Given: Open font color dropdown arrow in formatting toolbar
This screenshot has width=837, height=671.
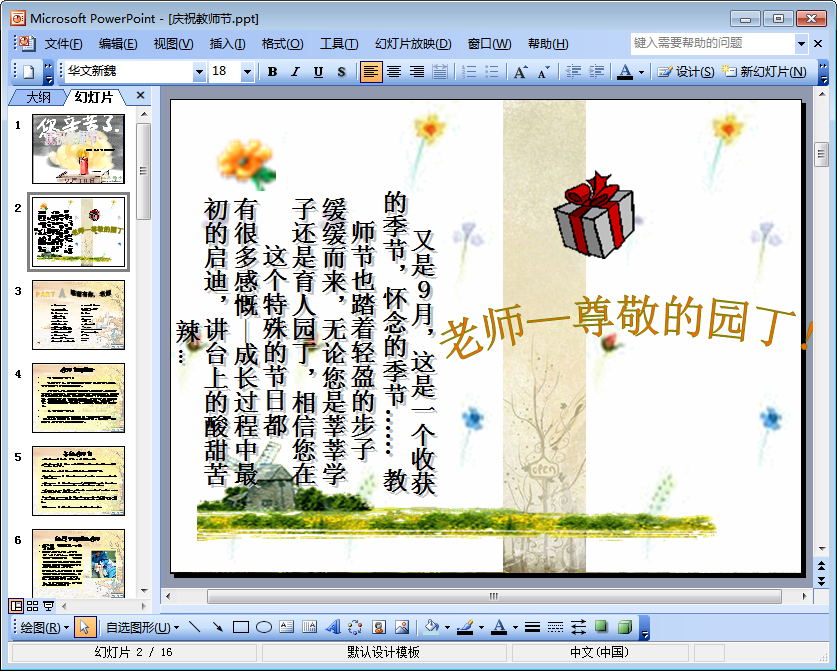Looking at the screenshot, I should point(641,72).
